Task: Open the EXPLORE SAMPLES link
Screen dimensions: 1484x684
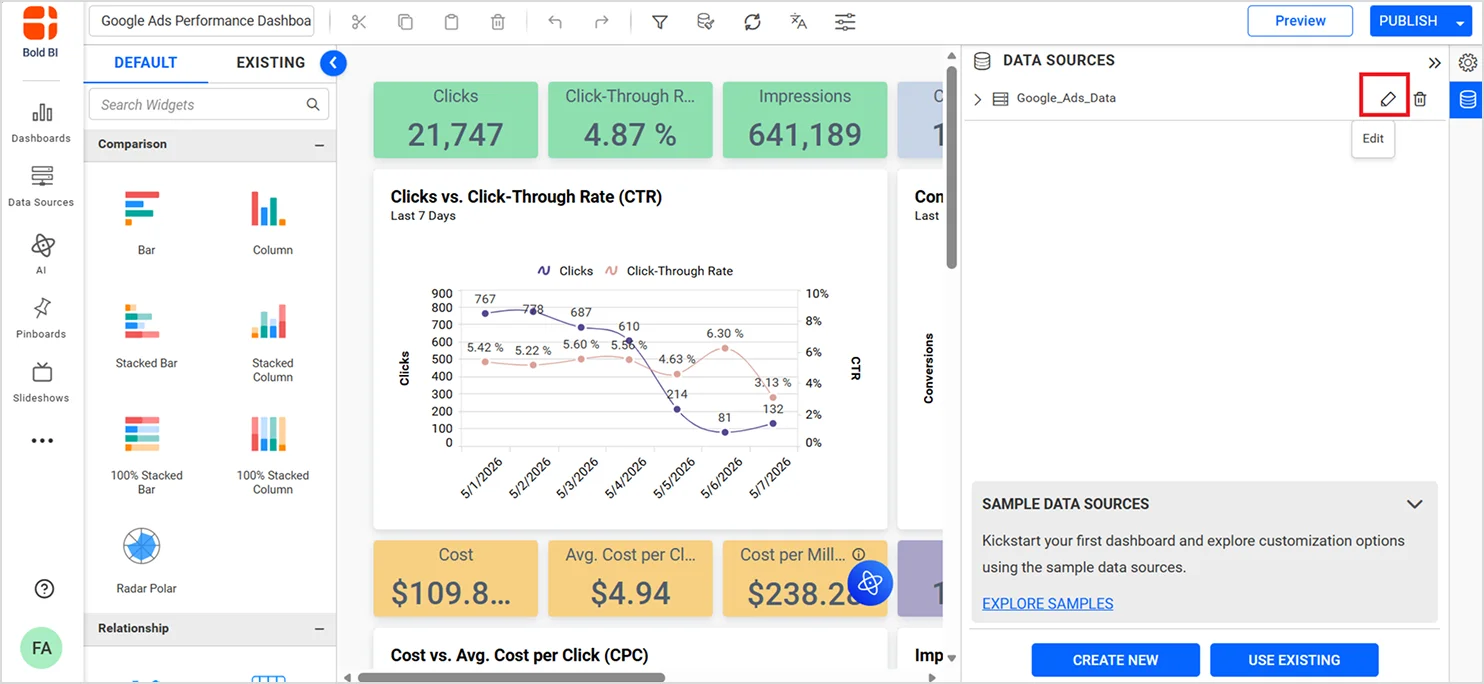Action: [x=1047, y=603]
